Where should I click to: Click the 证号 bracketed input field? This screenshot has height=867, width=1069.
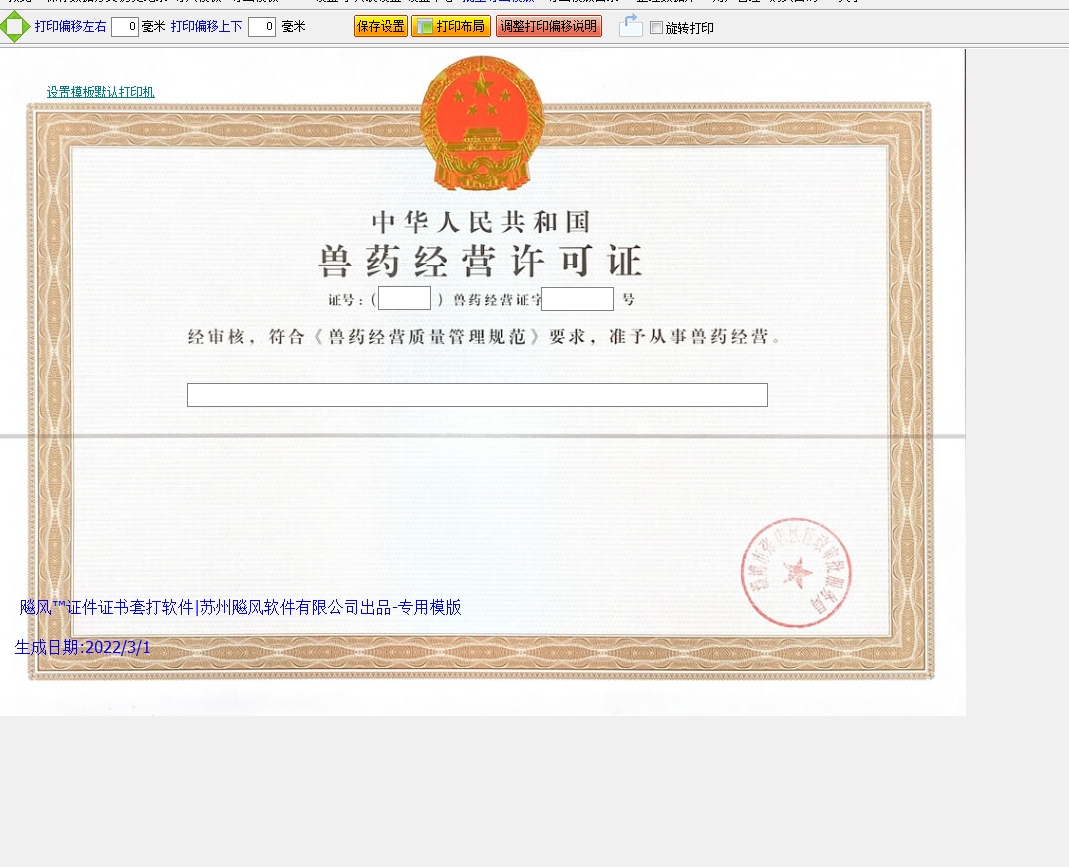pyautogui.click(x=404, y=298)
